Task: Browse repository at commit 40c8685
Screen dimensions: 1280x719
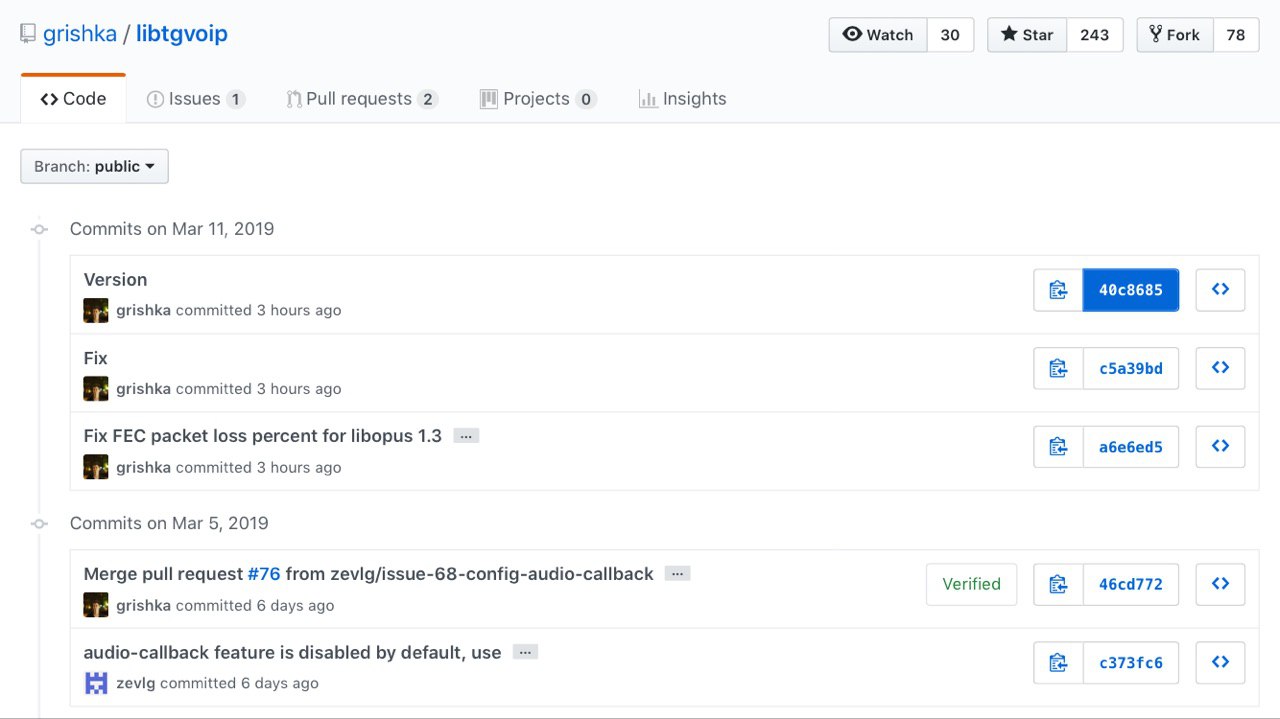Action: (x=1220, y=290)
